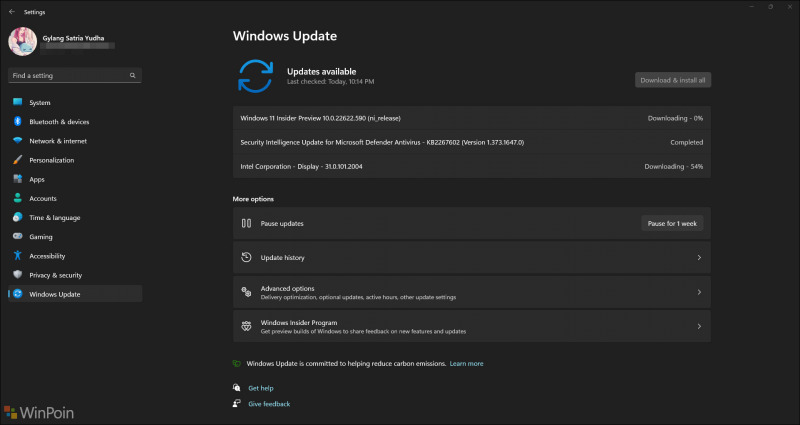800x425 pixels.
Task: Click the Update history clock icon
Action: (x=246, y=257)
